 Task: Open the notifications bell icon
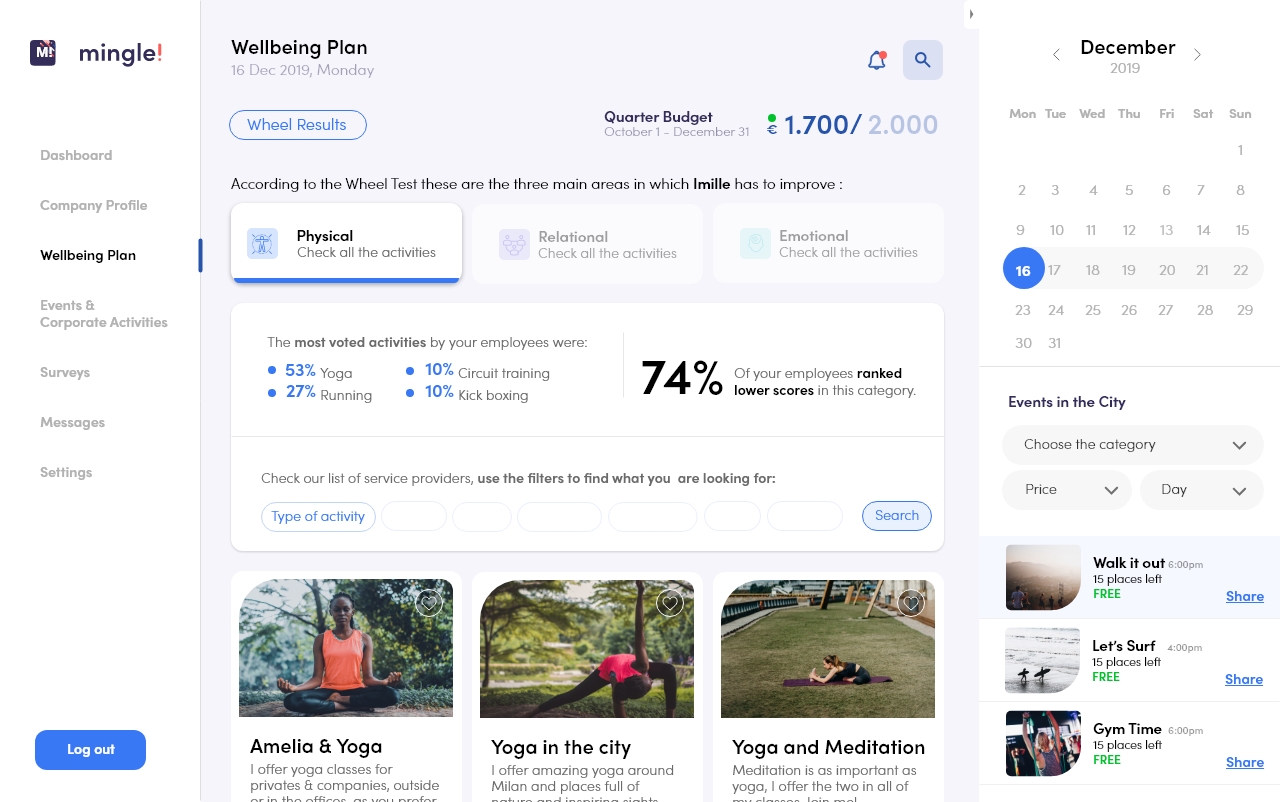(x=877, y=61)
